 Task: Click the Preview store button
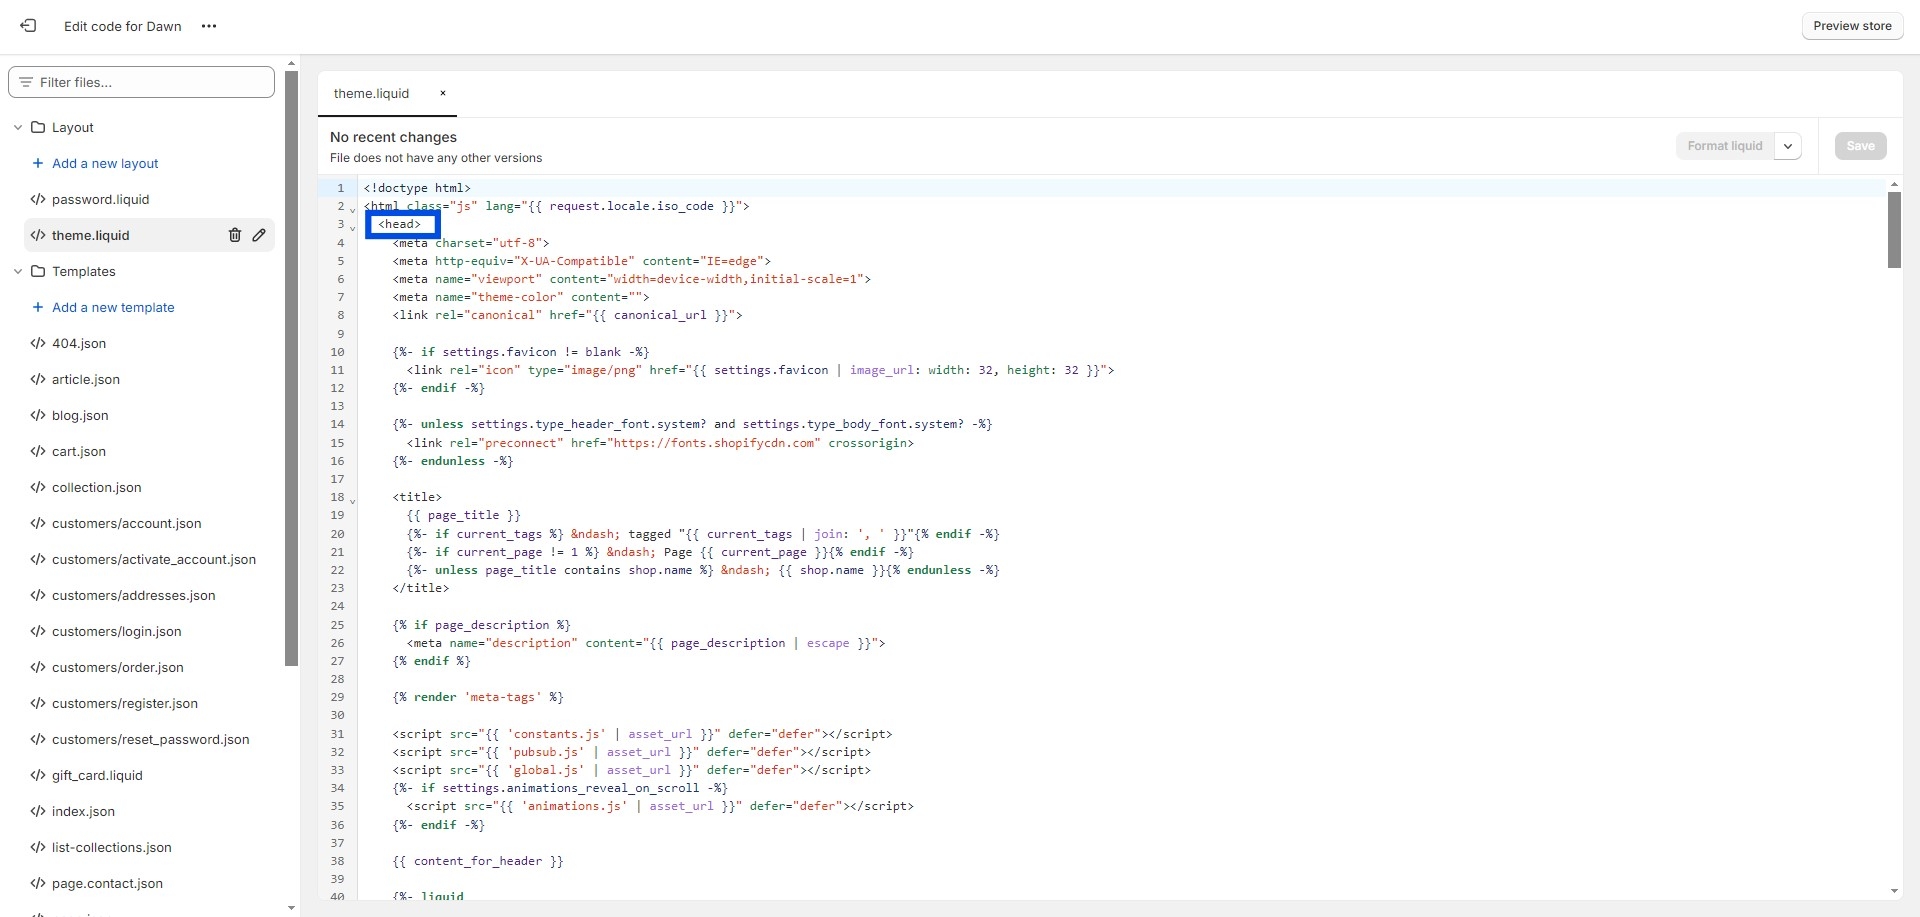1852,26
